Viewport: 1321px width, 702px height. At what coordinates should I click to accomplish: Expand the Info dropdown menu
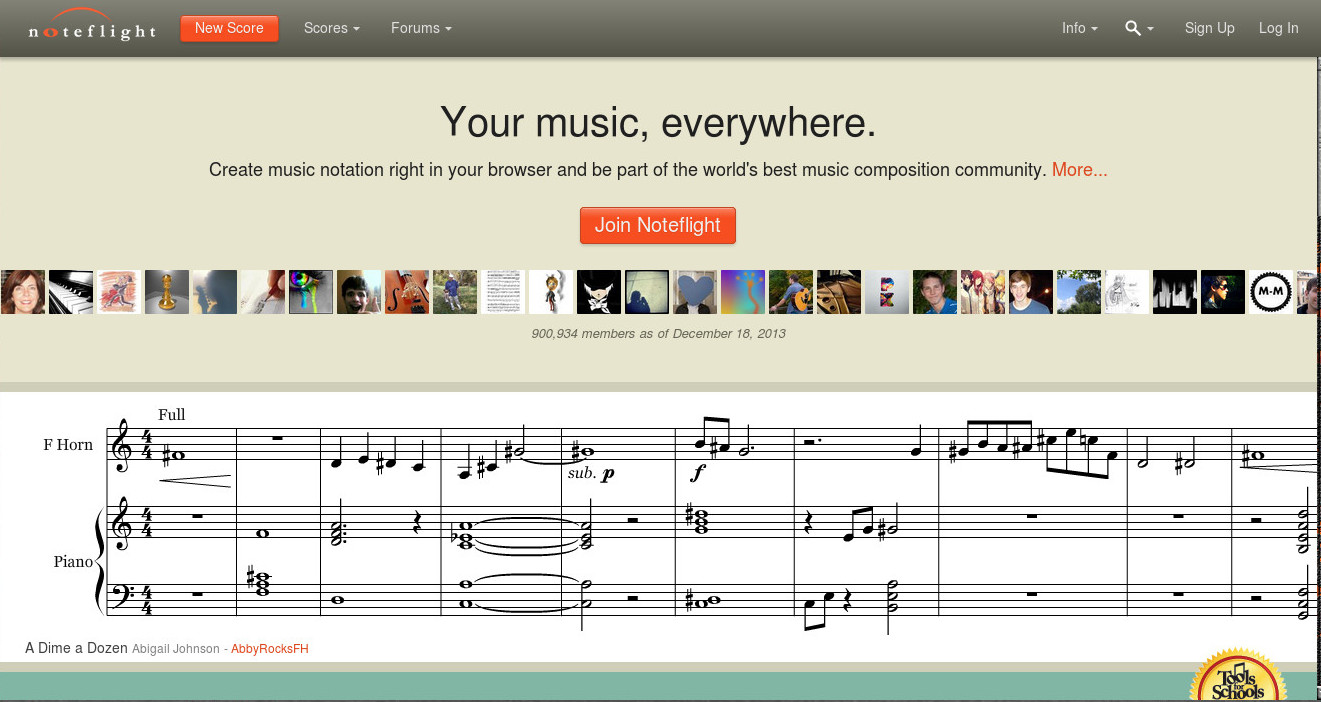[x=1080, y=28]
